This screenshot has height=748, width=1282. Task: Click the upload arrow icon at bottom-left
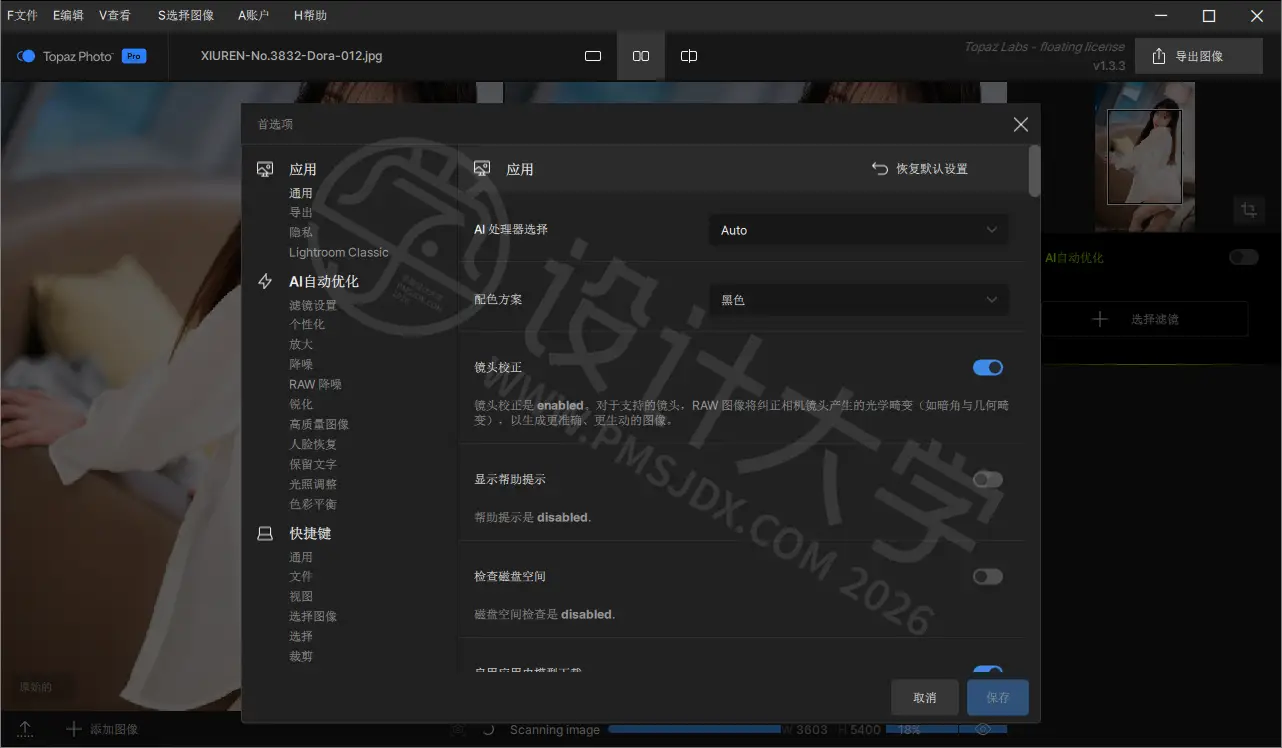[x=26, y=729]
